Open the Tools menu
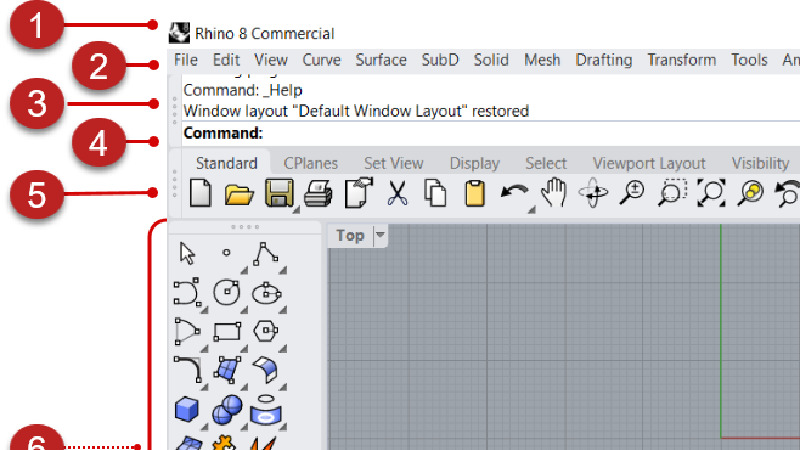 pyautogui.click(x=749, y=60)
